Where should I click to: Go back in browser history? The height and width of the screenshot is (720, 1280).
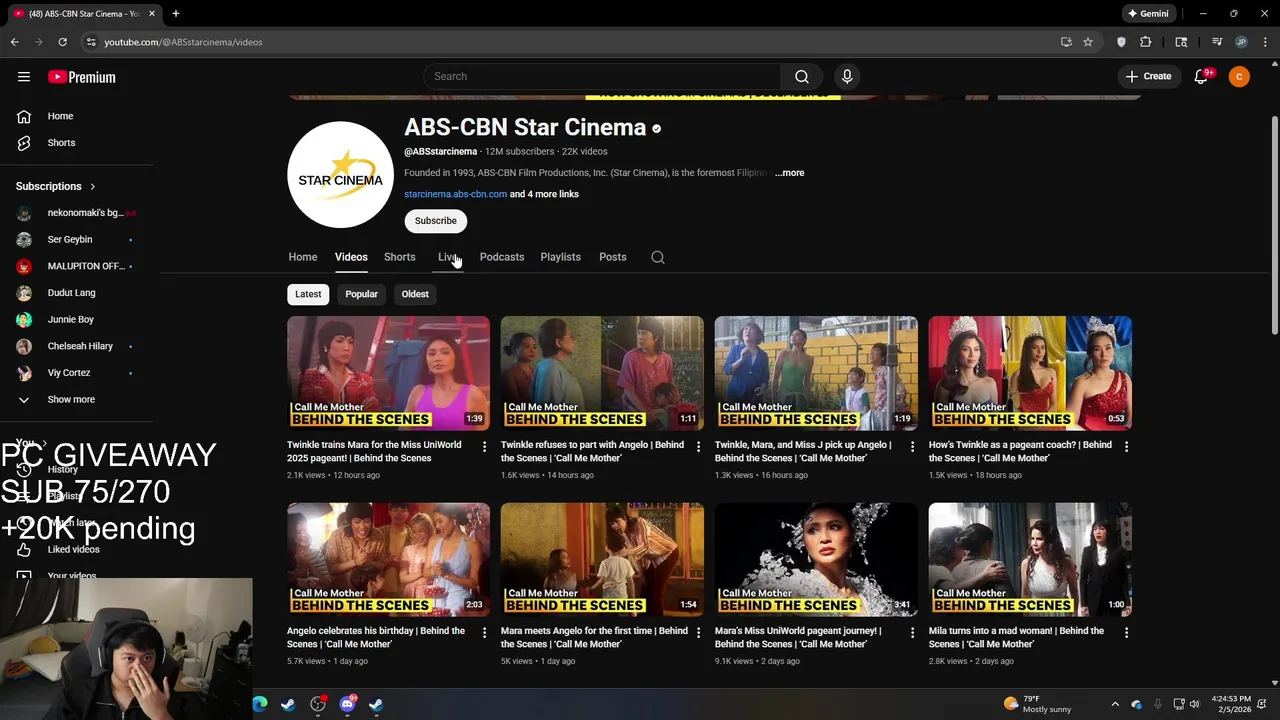point(14,42)
